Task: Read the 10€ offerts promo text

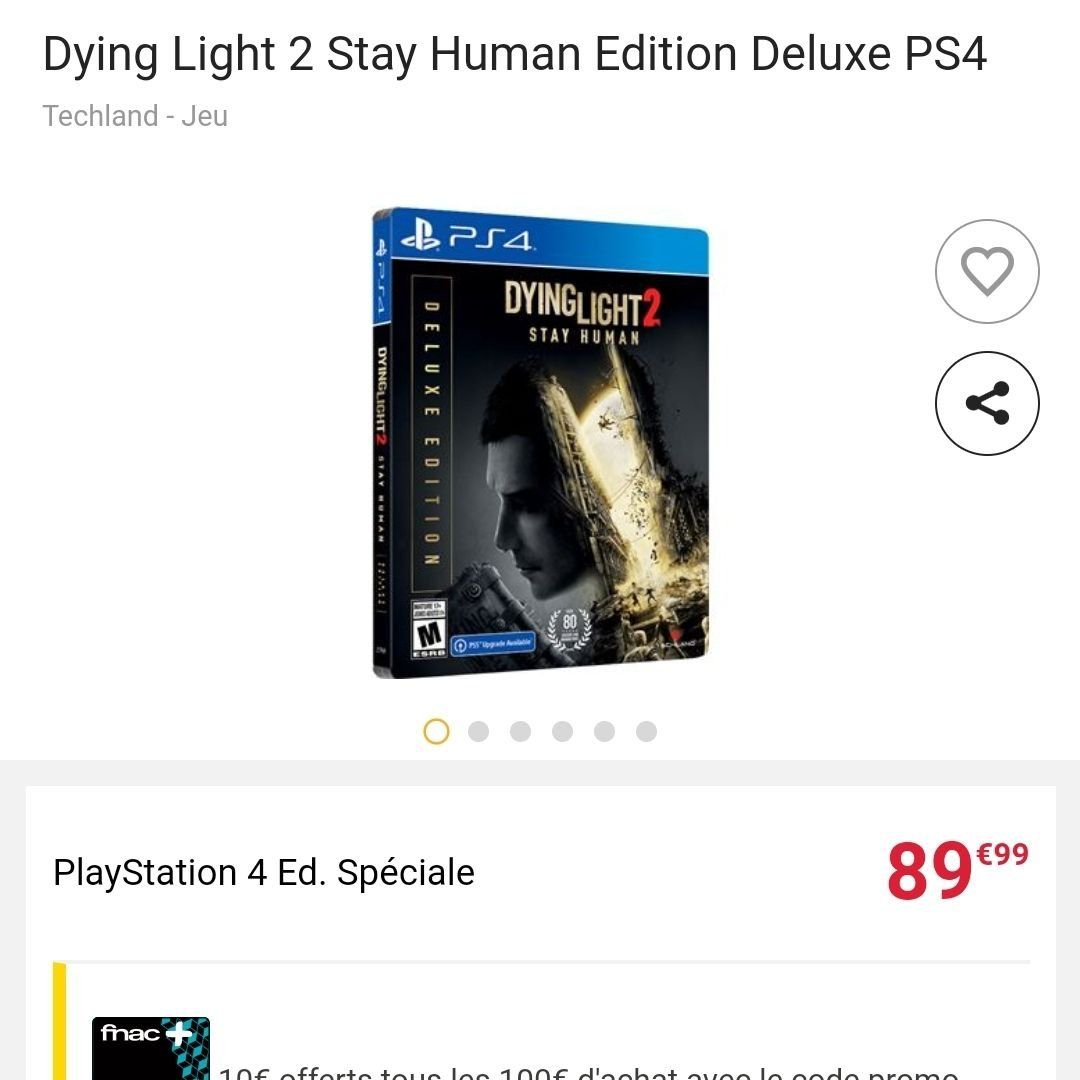Action: tap(588, 1072)
